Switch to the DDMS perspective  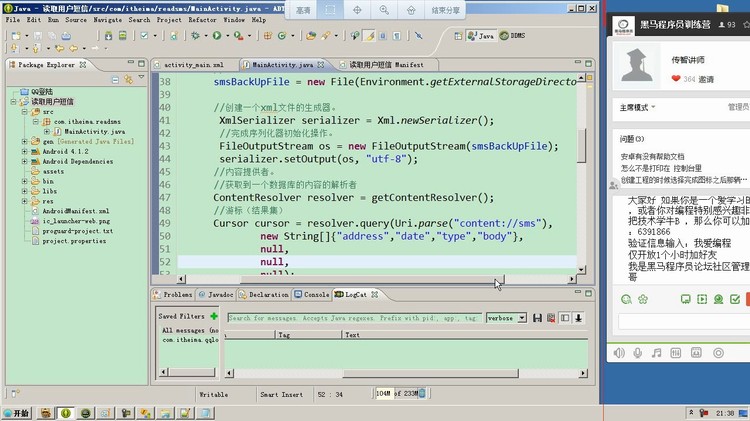tap(512, 36)
